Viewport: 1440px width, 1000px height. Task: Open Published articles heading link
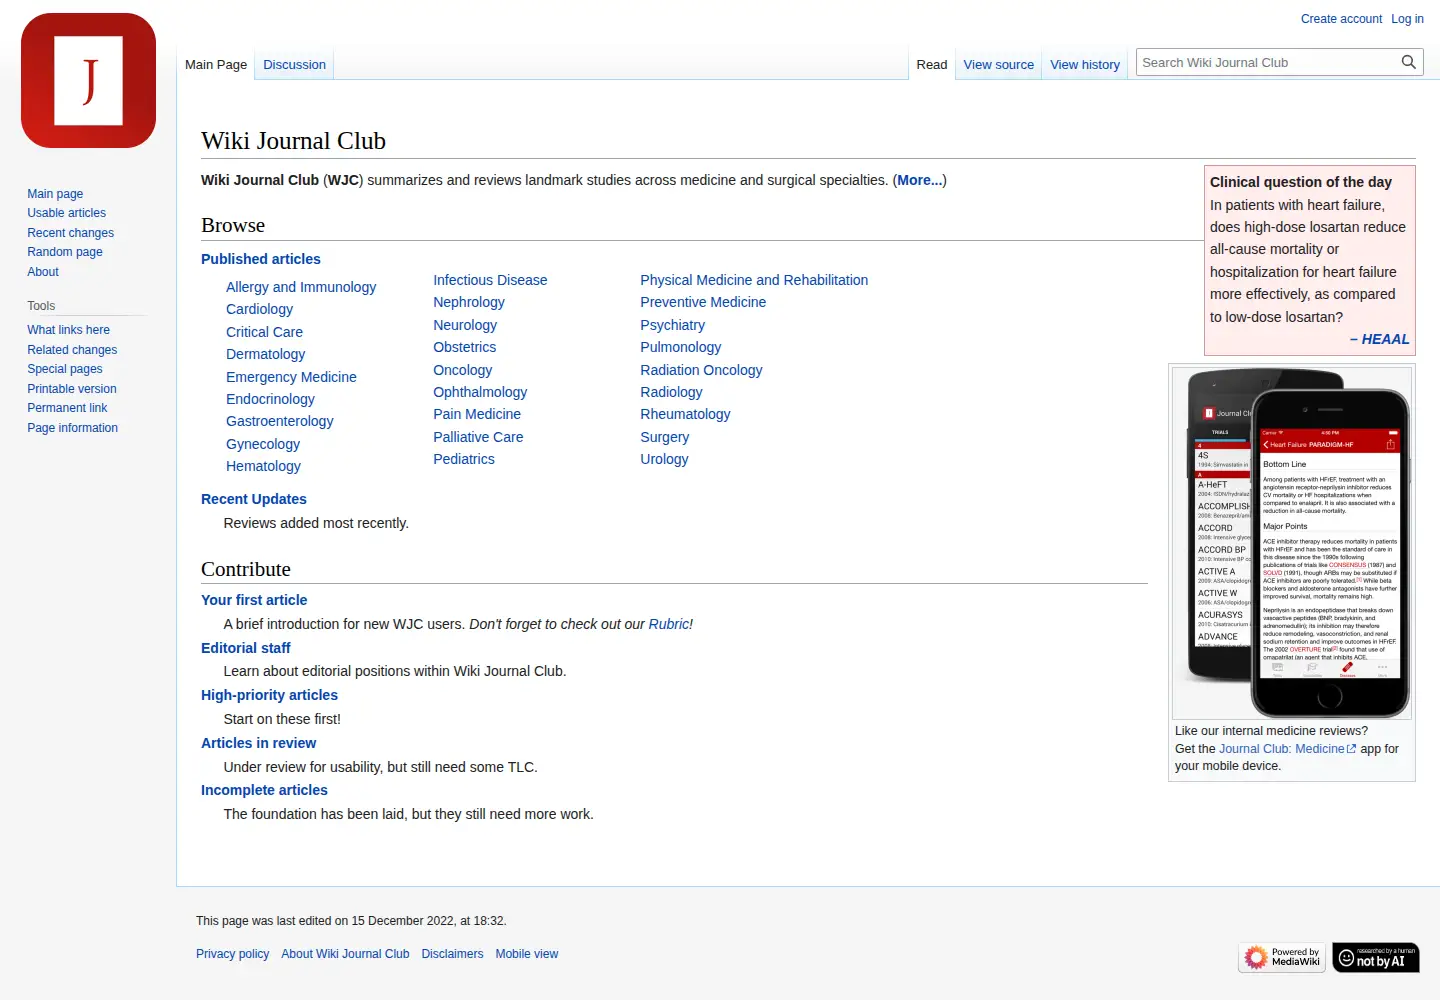tap(261, 259)
